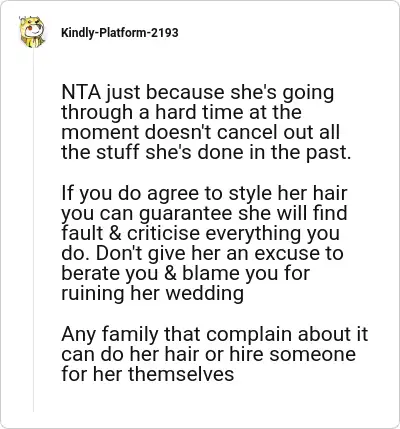
Task: Click the line 'can do her hair or hire someone'
Action: pyautogui.click(x=209, y=354)
